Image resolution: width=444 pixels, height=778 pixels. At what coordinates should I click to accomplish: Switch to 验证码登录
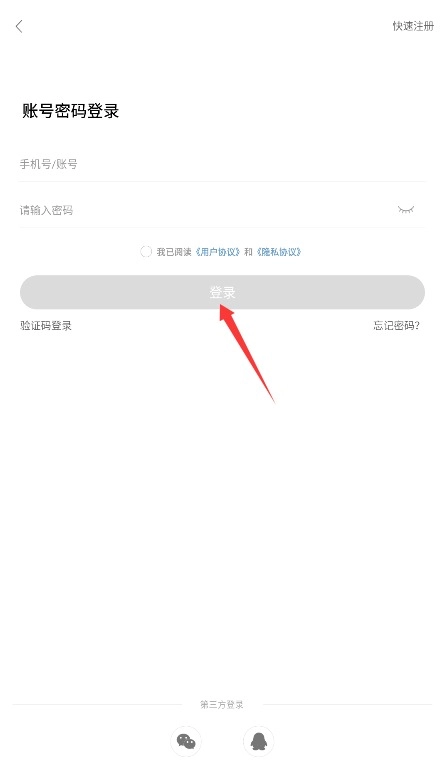(x=46, y=325)
